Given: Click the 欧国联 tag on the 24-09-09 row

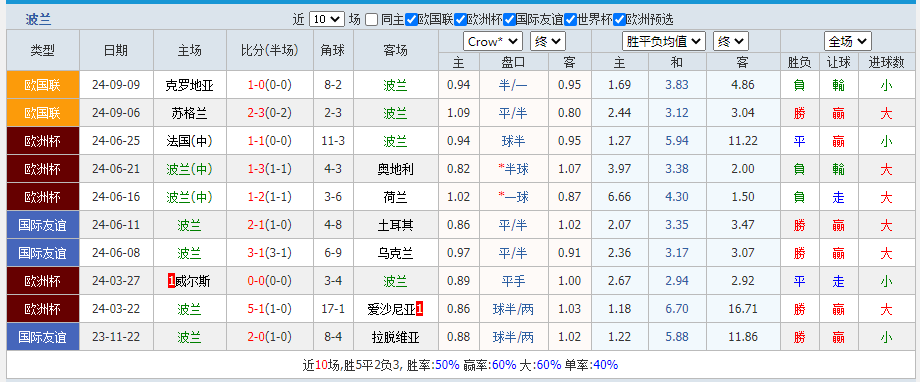Looking at the screenshot, I should coord(43,85).
